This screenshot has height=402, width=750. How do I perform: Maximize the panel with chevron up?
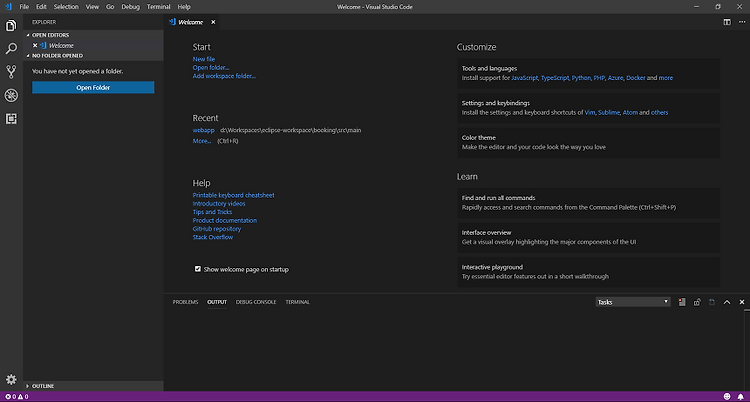(x=727, y=302)
